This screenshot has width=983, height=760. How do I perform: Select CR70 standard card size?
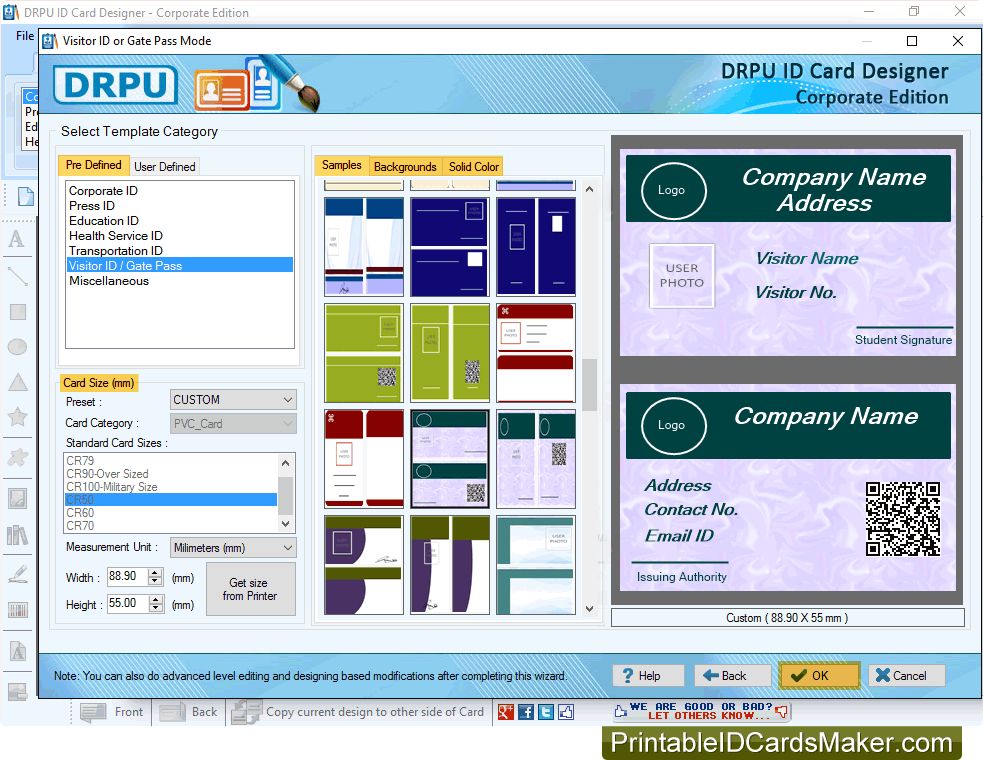pos(171,525)
